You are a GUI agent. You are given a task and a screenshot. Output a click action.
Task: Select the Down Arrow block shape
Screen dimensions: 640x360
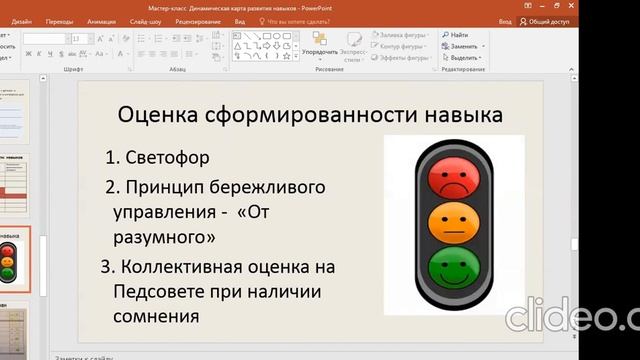point(277,46)
